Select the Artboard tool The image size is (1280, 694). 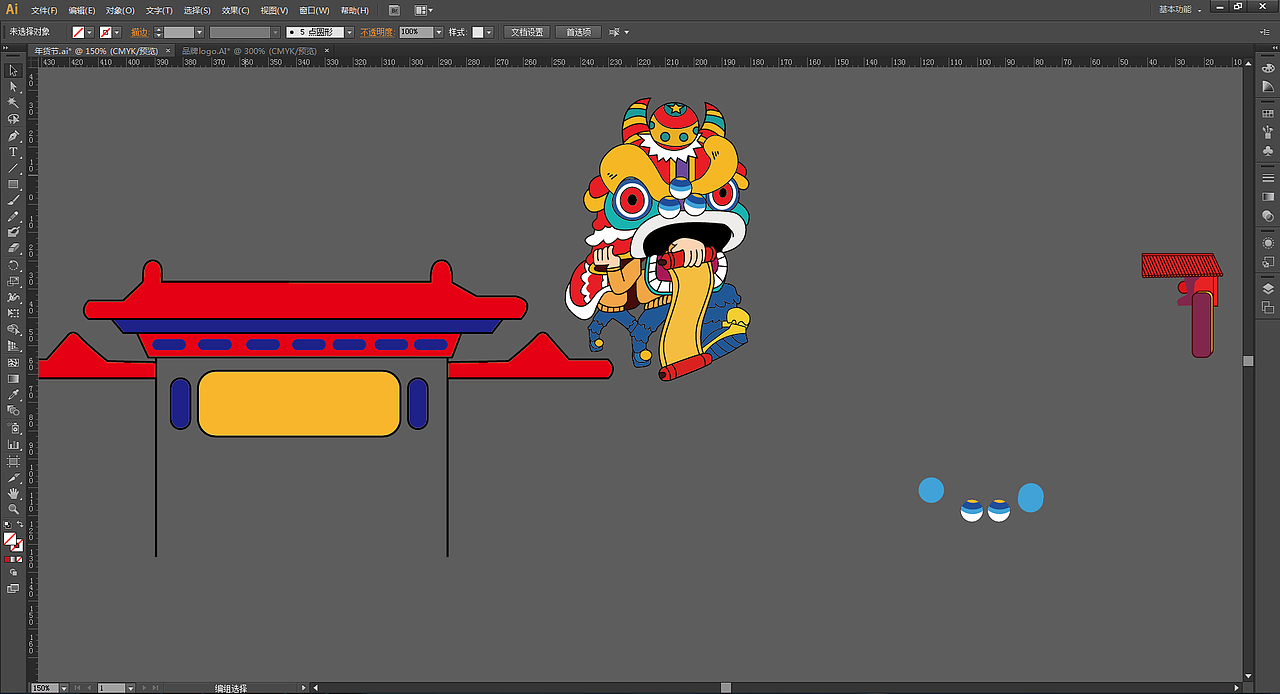(13, 461)
